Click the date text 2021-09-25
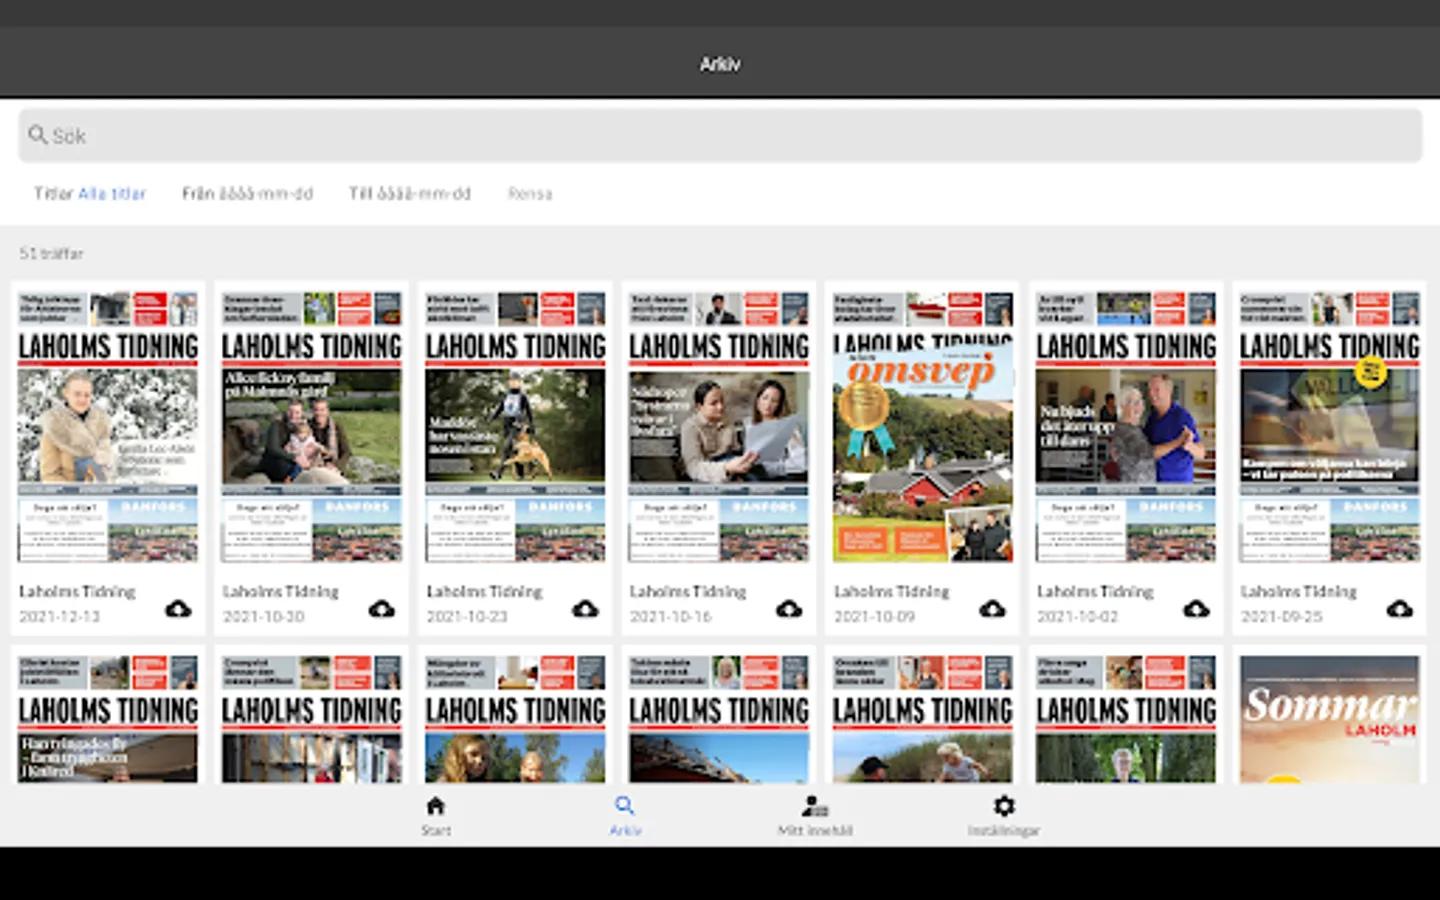This screenshot has height=900, width=1440. tap(1281, 617)
